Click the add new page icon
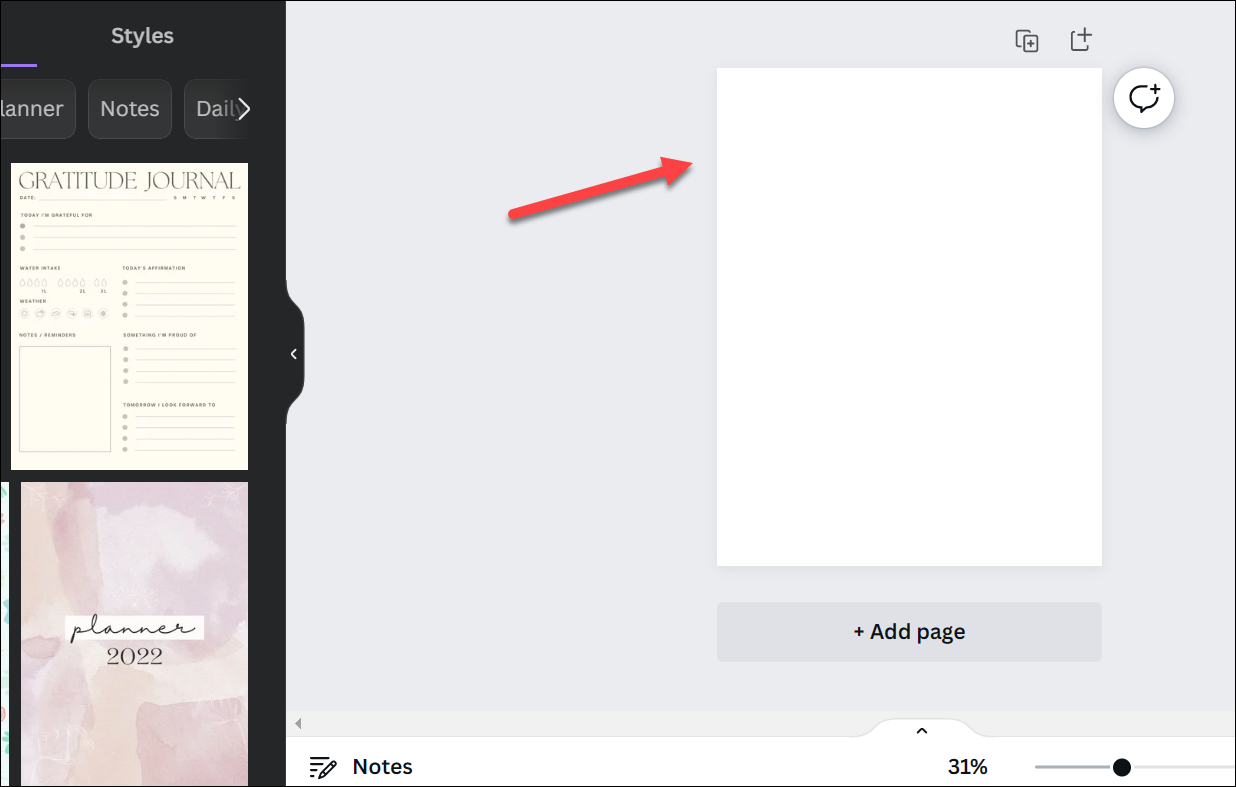The image size is (1236, 787). click(1081, 40)
